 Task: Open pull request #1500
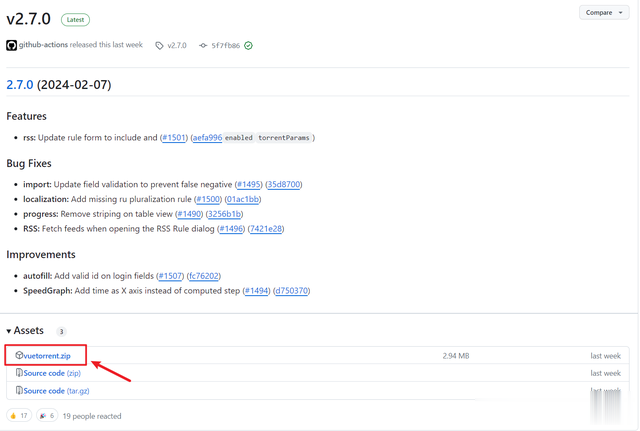(208, 199)
